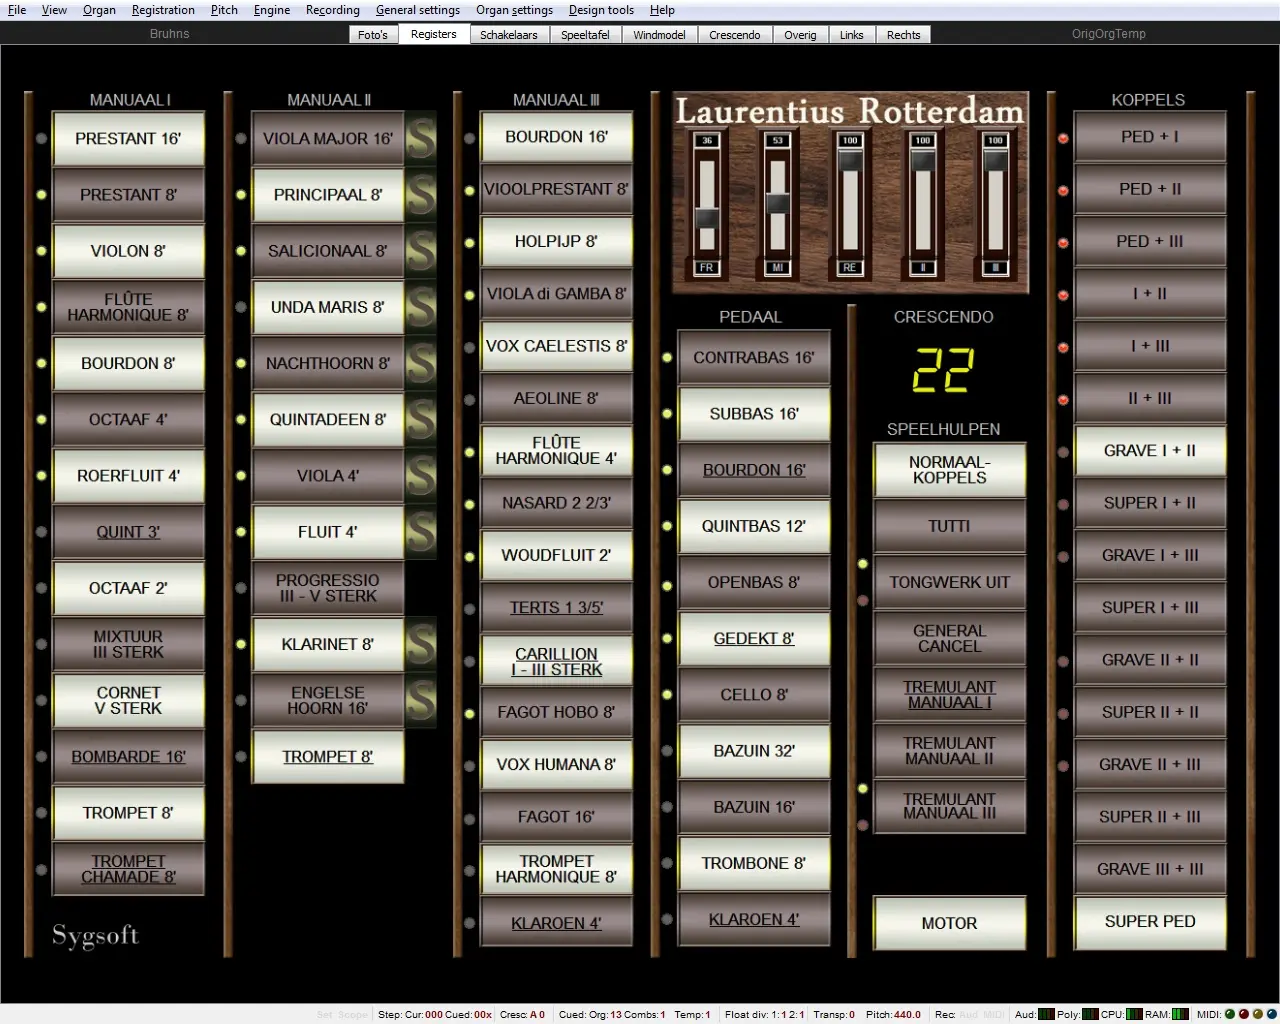Toggle the PRESTANT 16' stop on Manuaal I
Viewport: 1280px width, 1024px height.
point(128,139)
